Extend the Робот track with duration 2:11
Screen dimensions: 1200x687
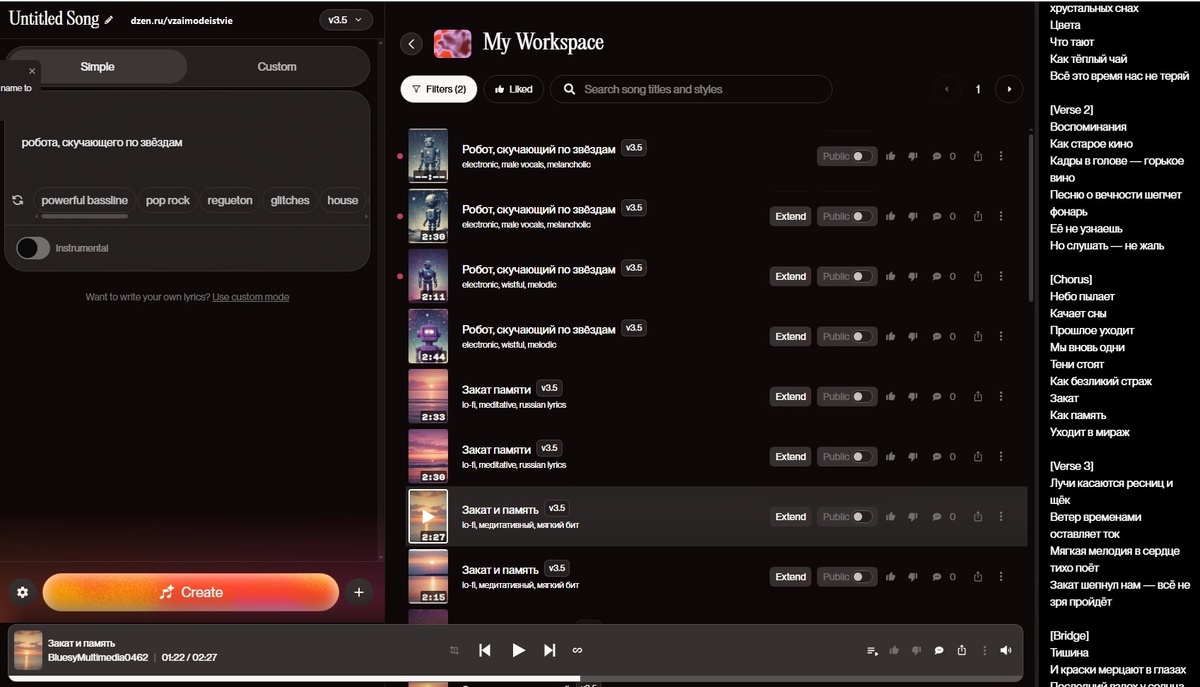point(790,276)
